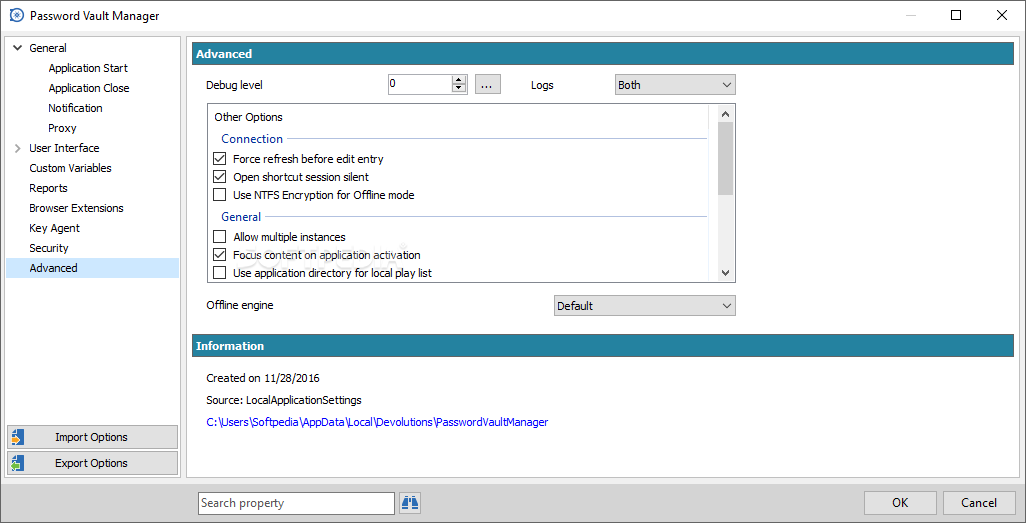1026x523 pixels.
Task: Click the ellipsis button beside Debug level
Action: click(x=487, y=84)
